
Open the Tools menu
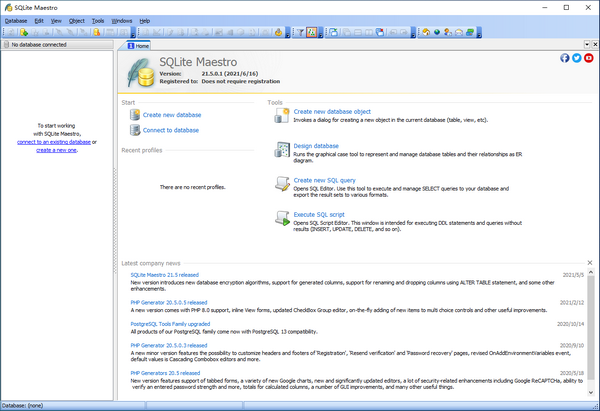(97, 20)
